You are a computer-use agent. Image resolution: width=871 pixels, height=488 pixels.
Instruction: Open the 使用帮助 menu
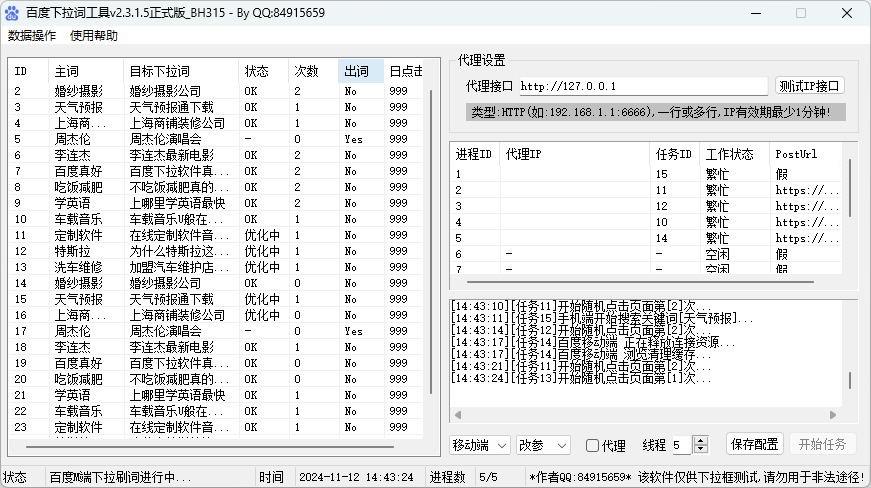point(94,36)
